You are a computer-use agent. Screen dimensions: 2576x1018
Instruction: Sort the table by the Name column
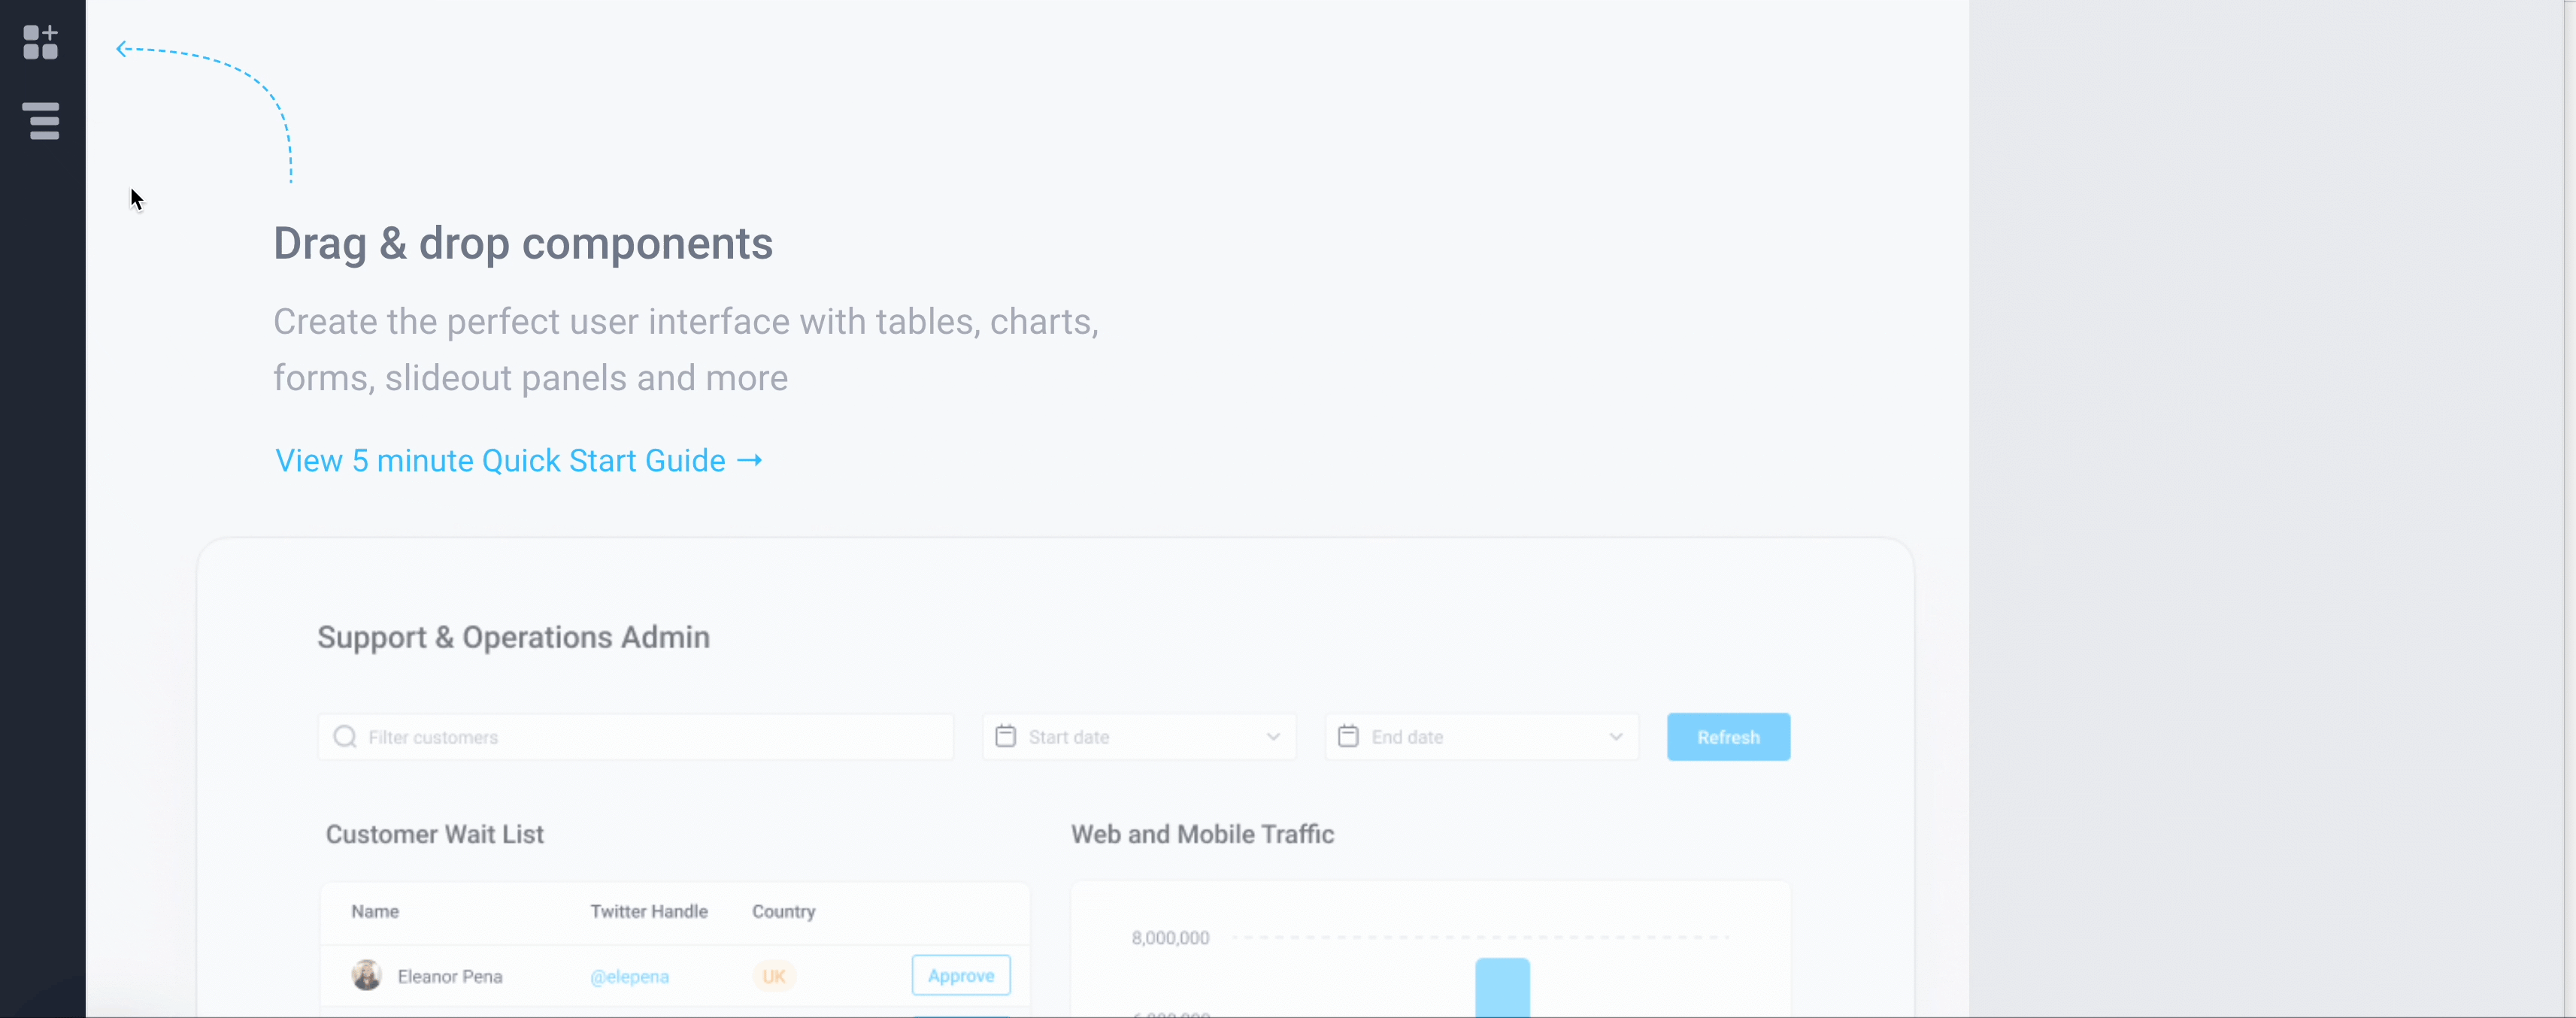coord(375,911)
